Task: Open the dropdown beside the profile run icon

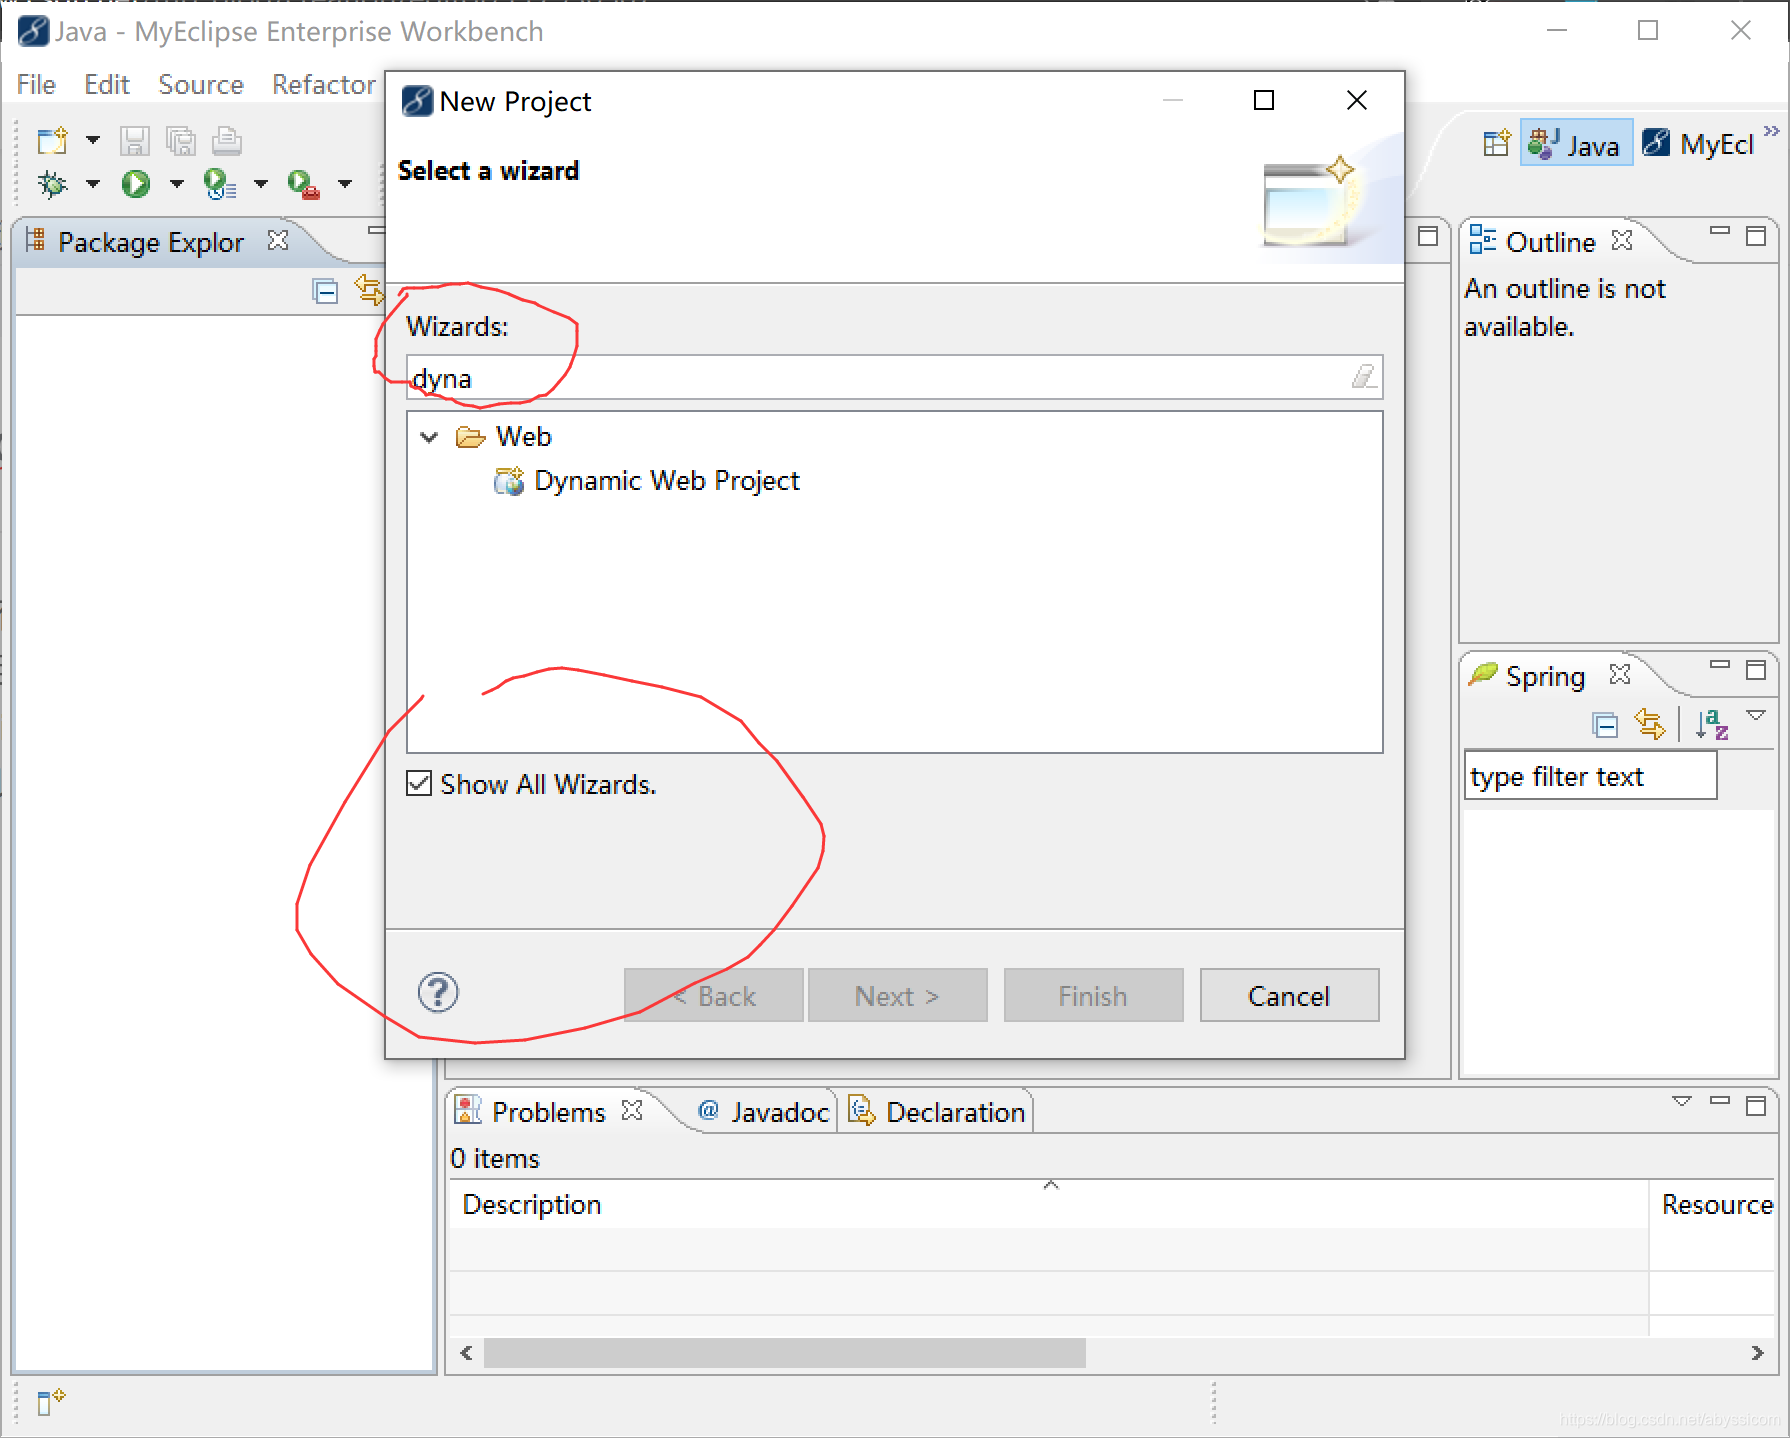Action: (x=261, y=184)
